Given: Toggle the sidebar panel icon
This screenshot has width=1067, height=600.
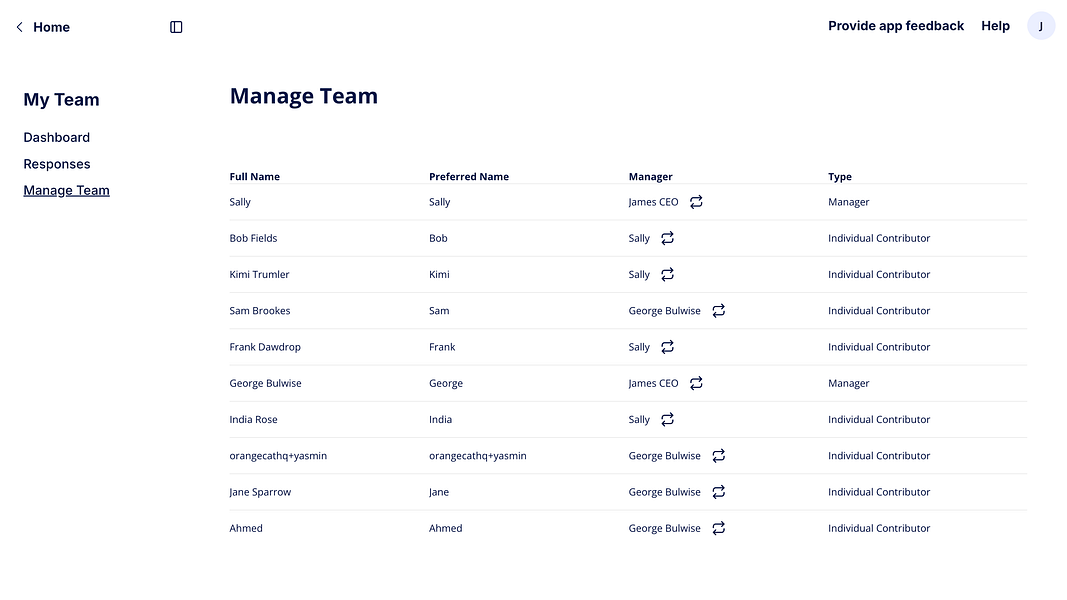Looking at the screenshot, I should [x=176, y=27].
